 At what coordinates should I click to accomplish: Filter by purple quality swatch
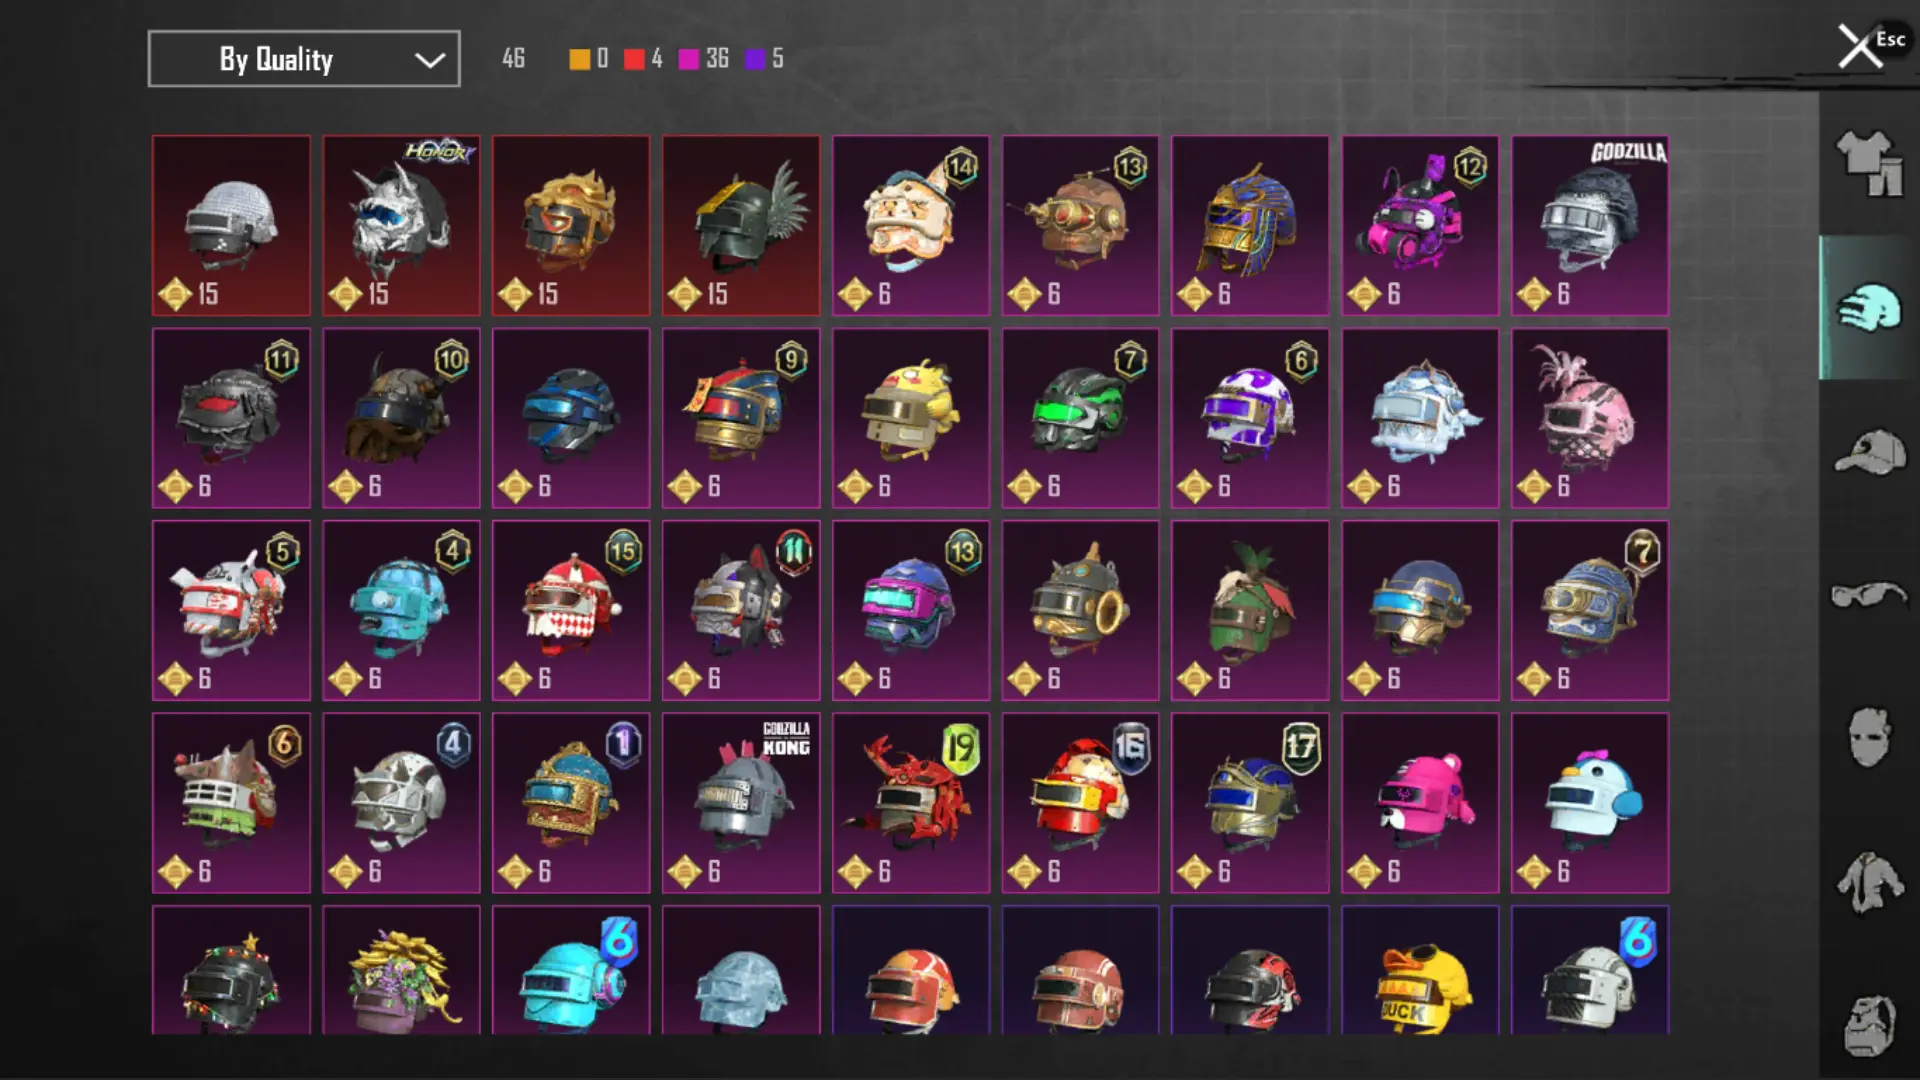[x=755, y=59]
